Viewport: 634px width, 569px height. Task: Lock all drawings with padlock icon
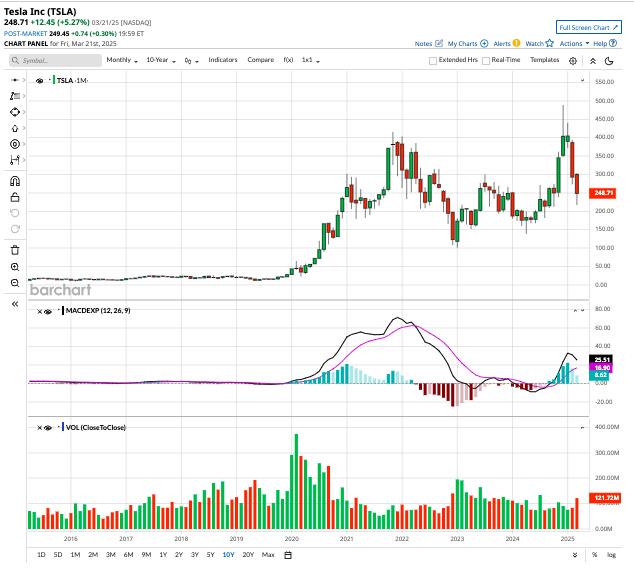click(15, 197)
